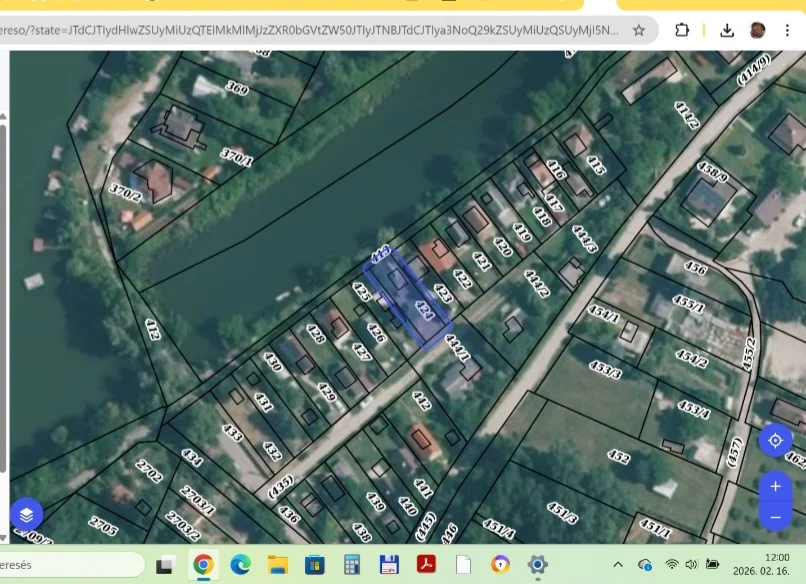Screen dimensions: 806x584
Task: Open the Chrome profile avatar
Action: pyautogui.click(x=757, y=30)
